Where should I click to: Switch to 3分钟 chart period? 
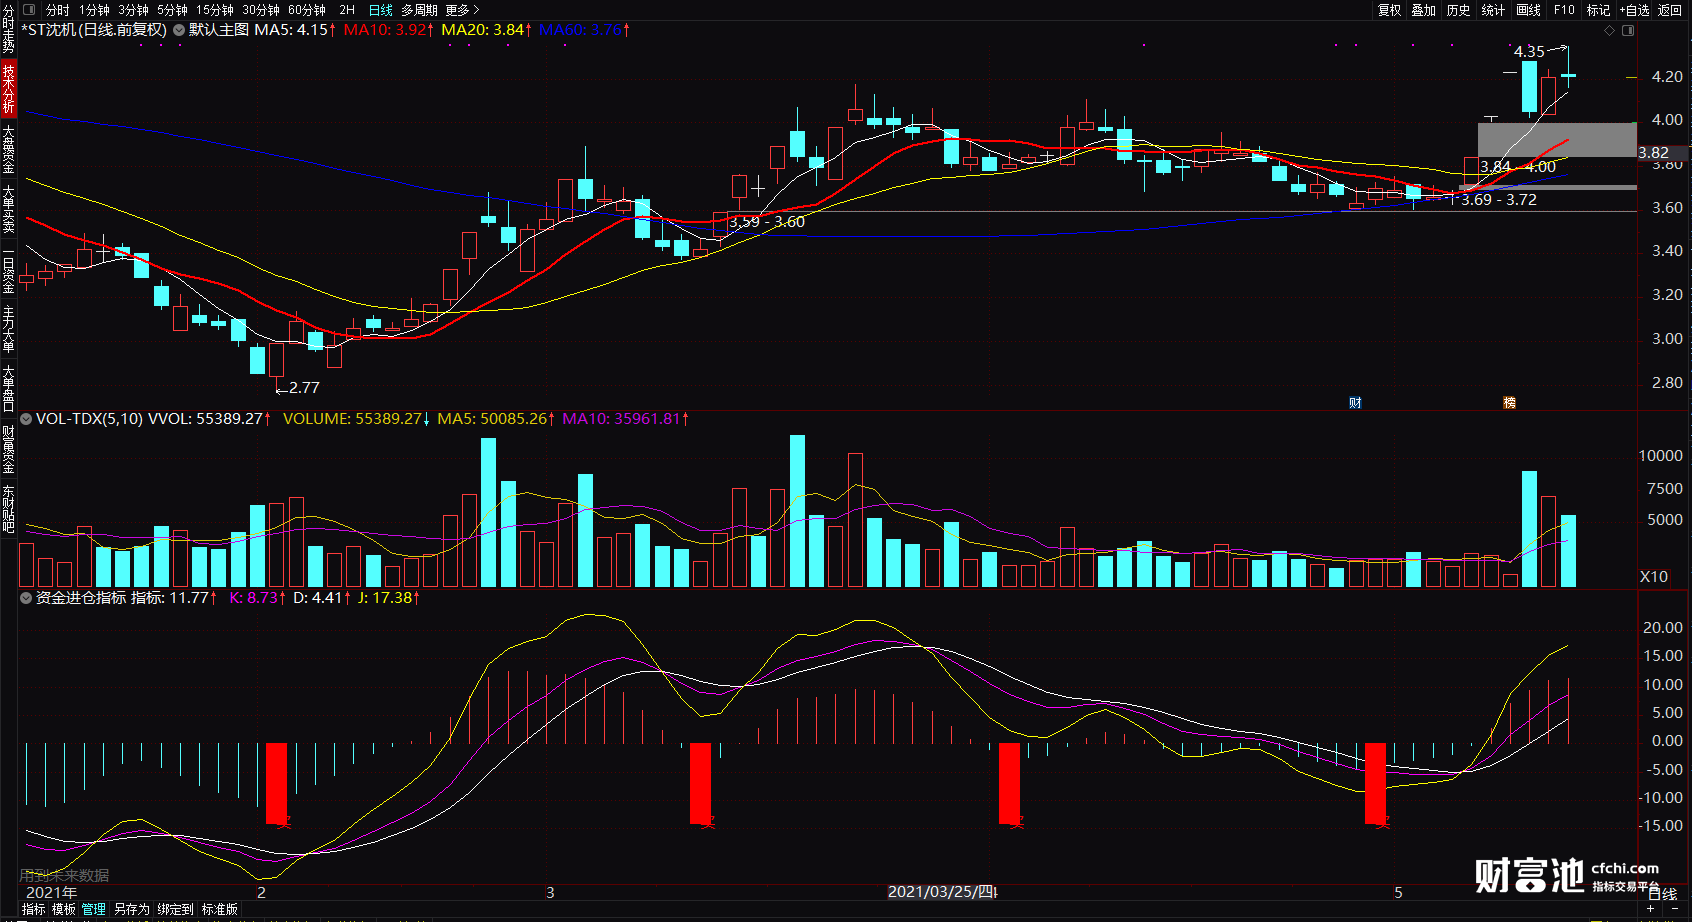[133, 10]
